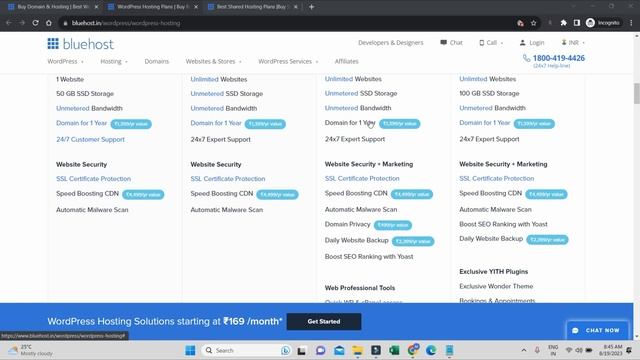
Task: Open the CHAT NOW widget
Action: 597,330
